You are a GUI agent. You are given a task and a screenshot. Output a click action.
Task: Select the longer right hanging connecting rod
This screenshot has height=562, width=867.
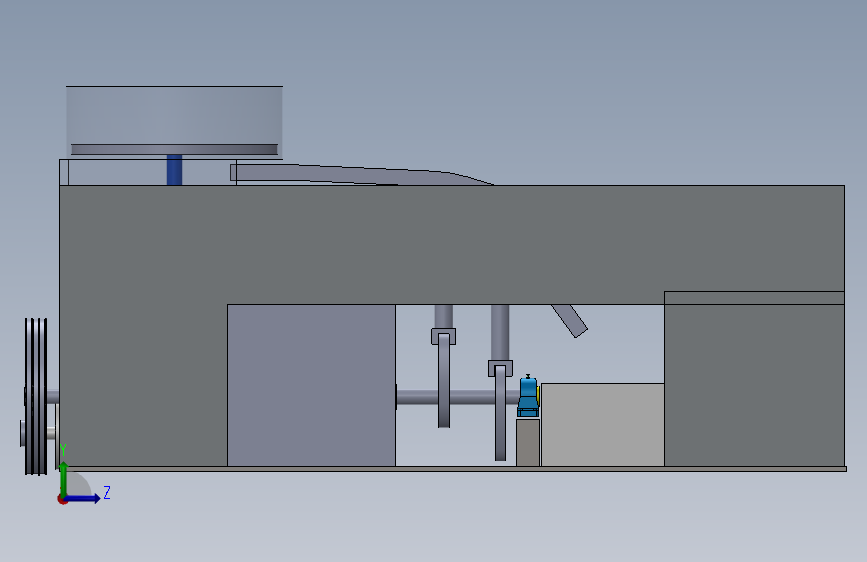tap(500, 411)
